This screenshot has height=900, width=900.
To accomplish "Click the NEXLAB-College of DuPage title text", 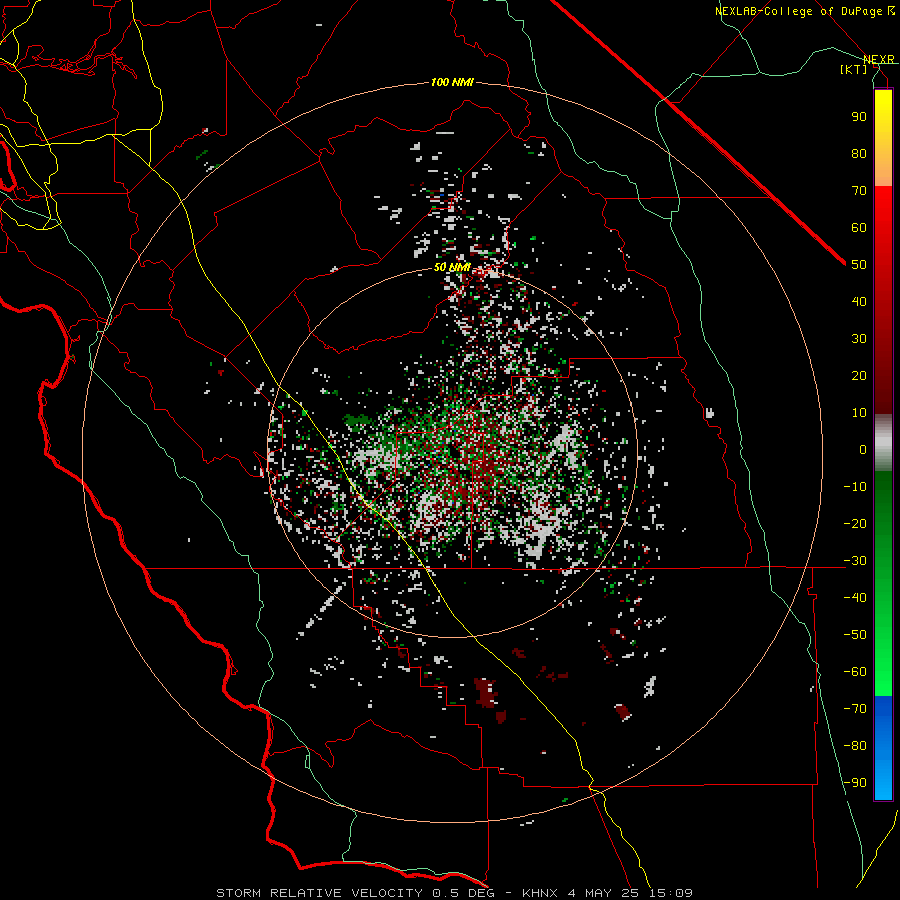I will click(x=799, y=11).
